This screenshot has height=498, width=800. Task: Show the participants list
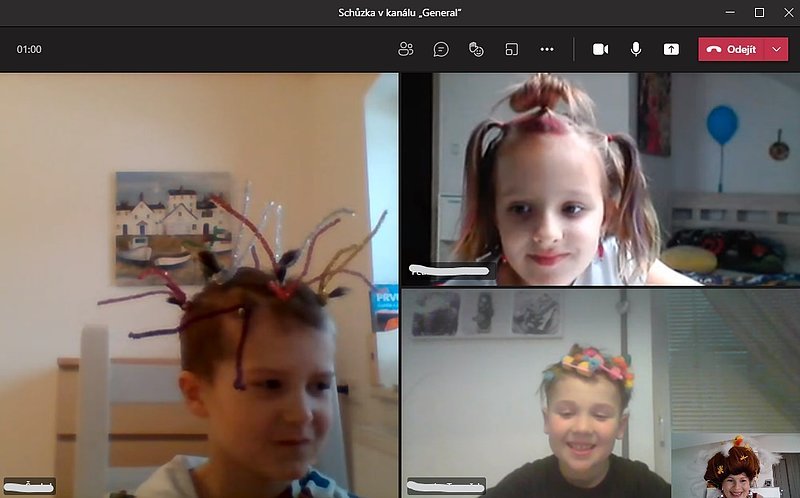pyautogui.click(x=405, y=49)
